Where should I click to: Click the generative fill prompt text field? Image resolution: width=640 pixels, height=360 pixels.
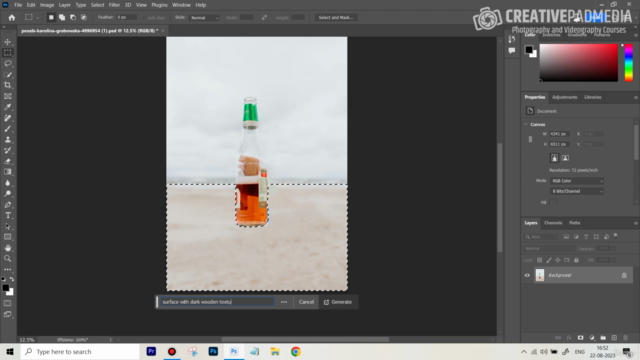[216, 302]
